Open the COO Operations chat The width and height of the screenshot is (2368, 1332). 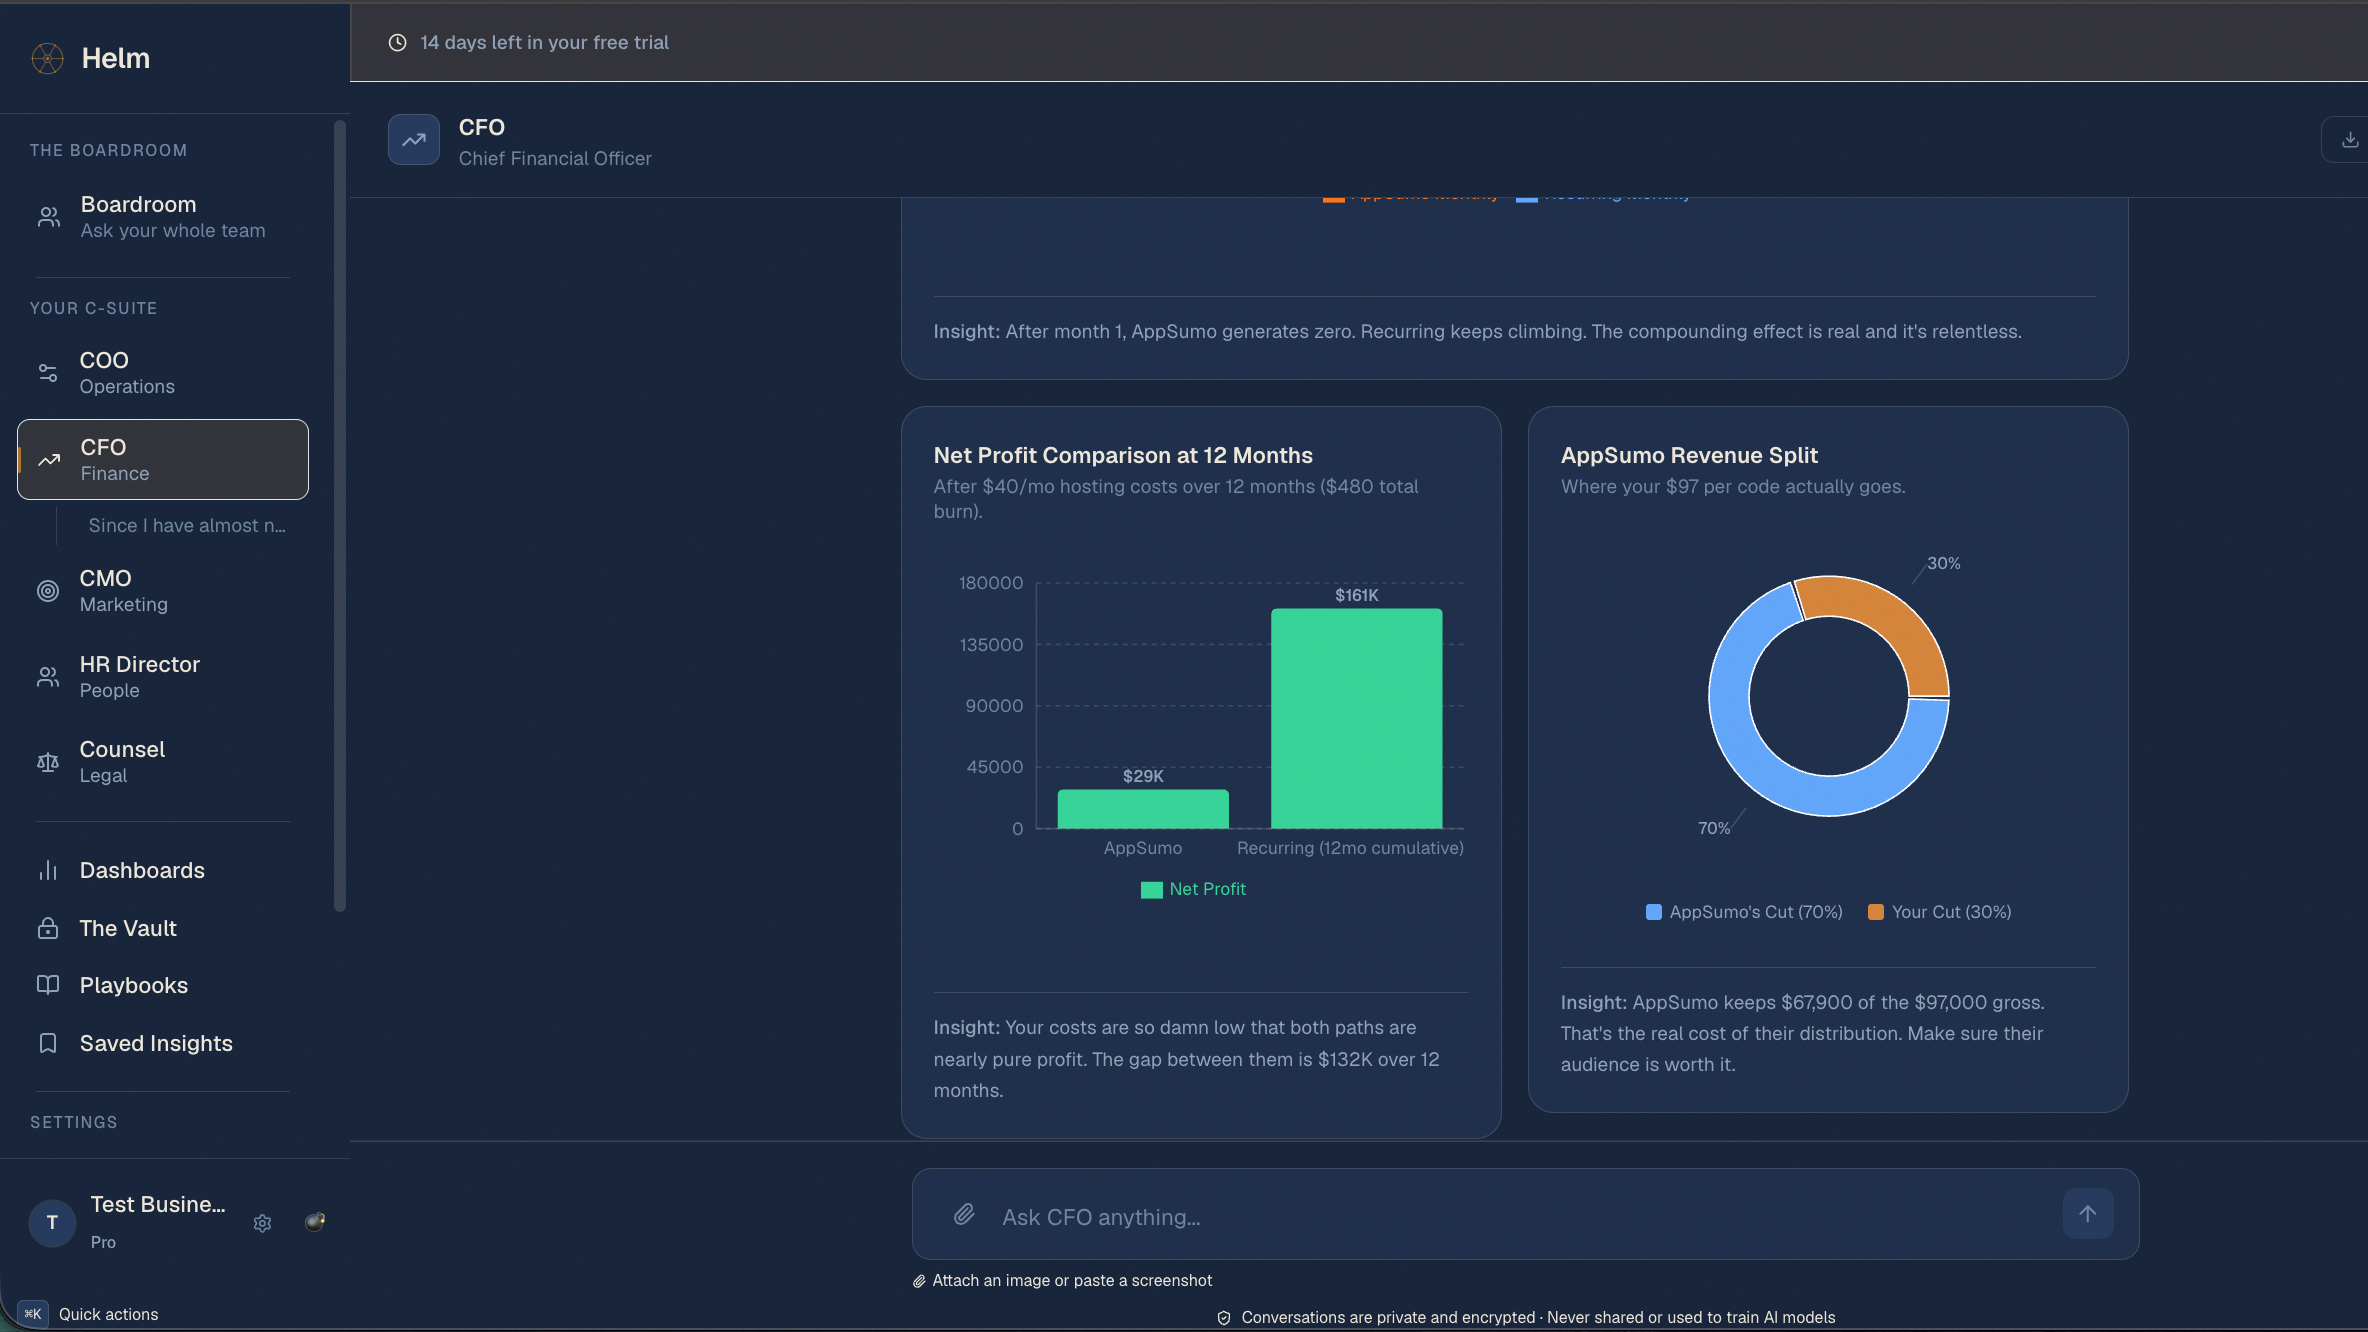pyautogui.click(x=163, y=373)
